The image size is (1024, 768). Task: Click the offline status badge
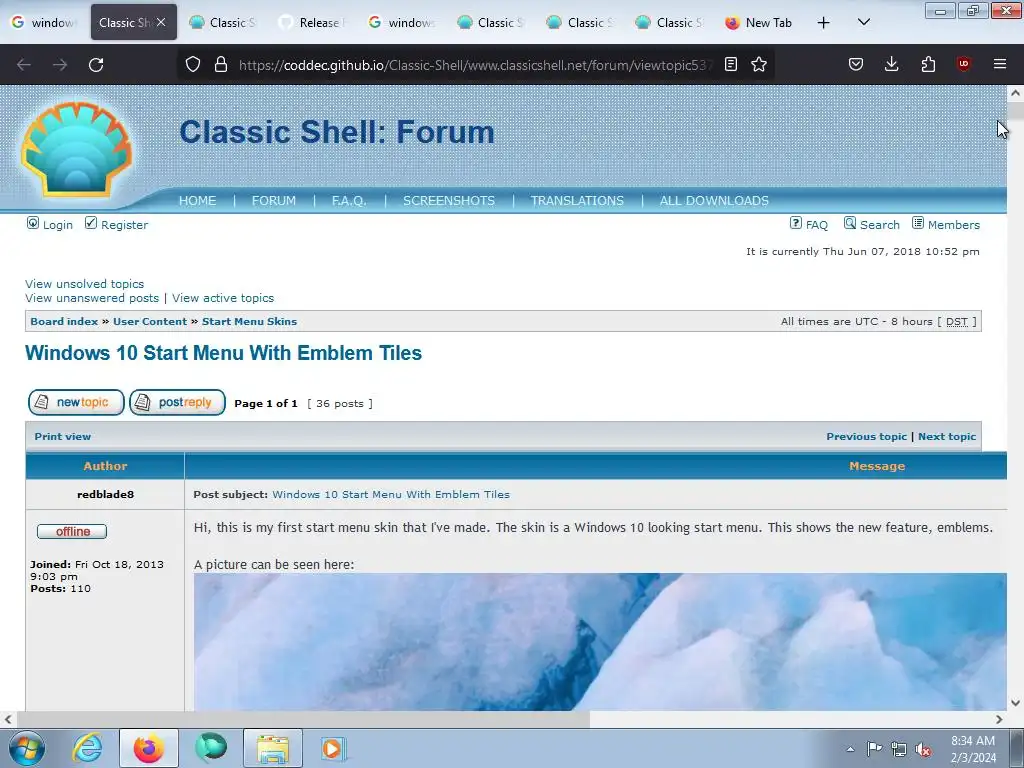[x=72, y=532]
